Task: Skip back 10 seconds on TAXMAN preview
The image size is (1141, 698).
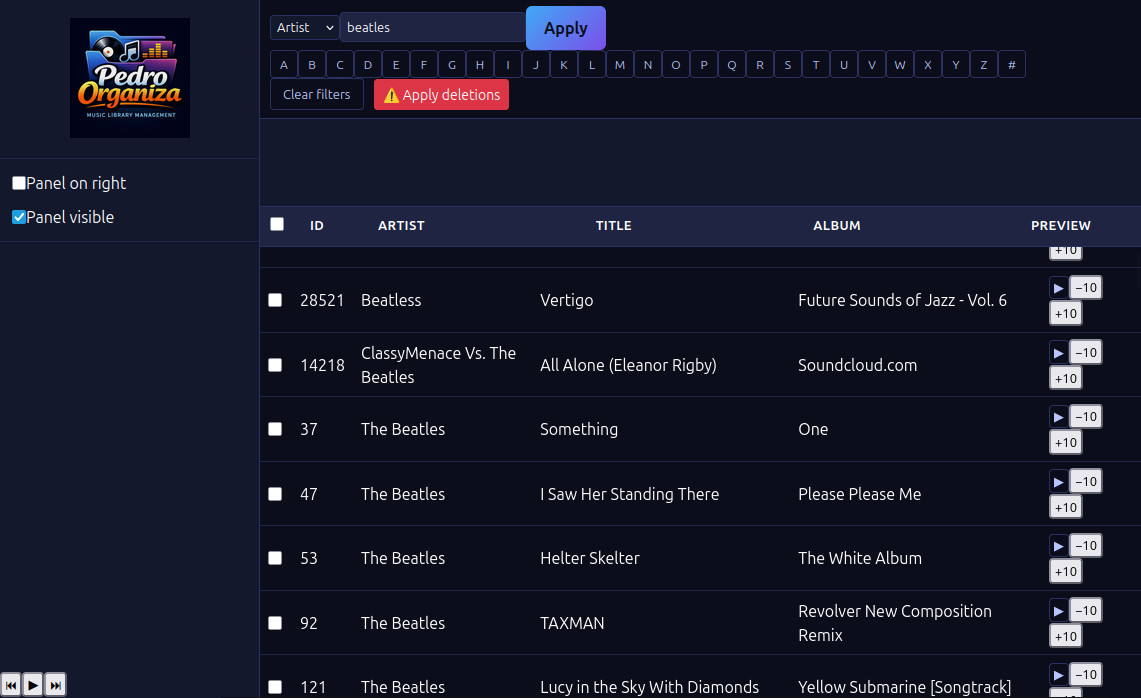Action: point(1085,610)
